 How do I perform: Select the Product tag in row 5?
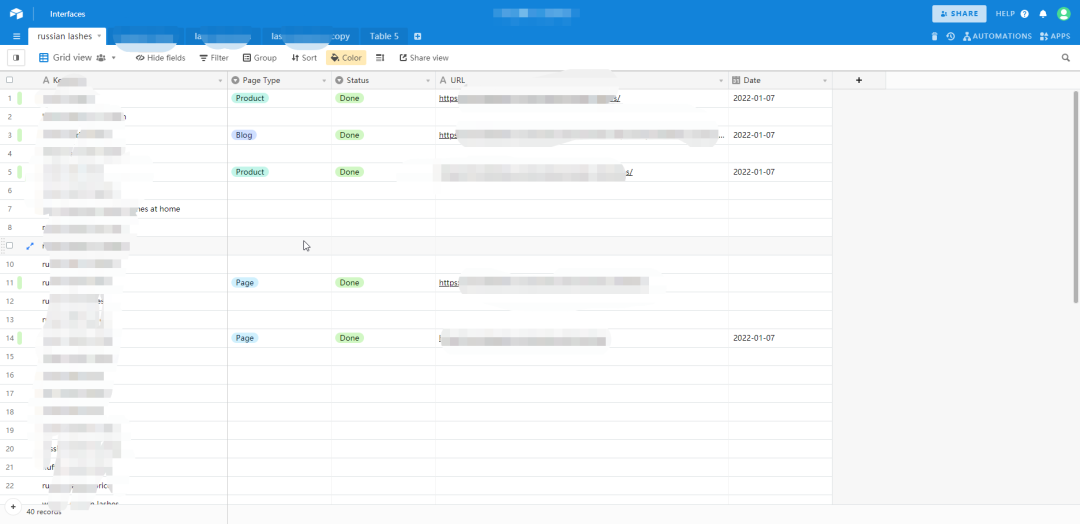coord(250,172)
